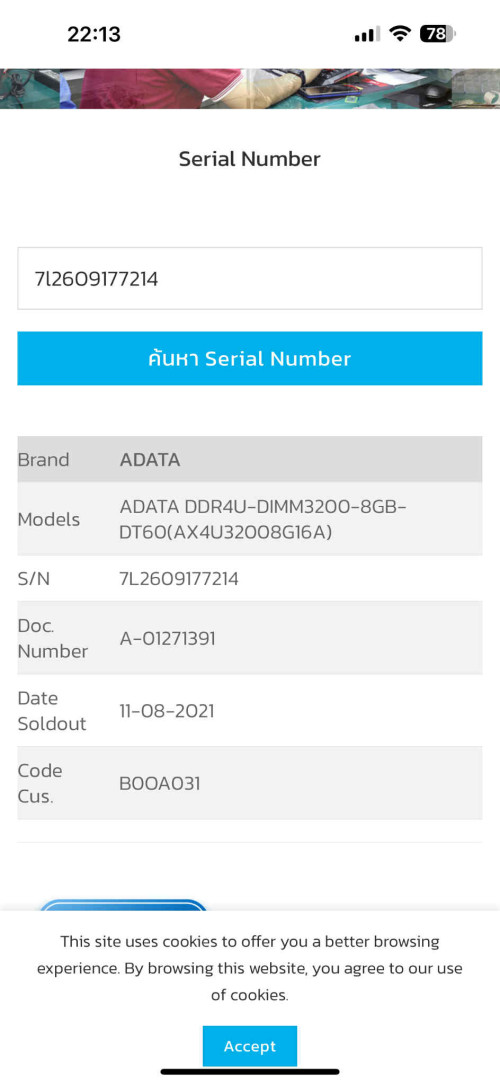Tap the home indicator bar
The image size is (500, 1084).
250,1072
